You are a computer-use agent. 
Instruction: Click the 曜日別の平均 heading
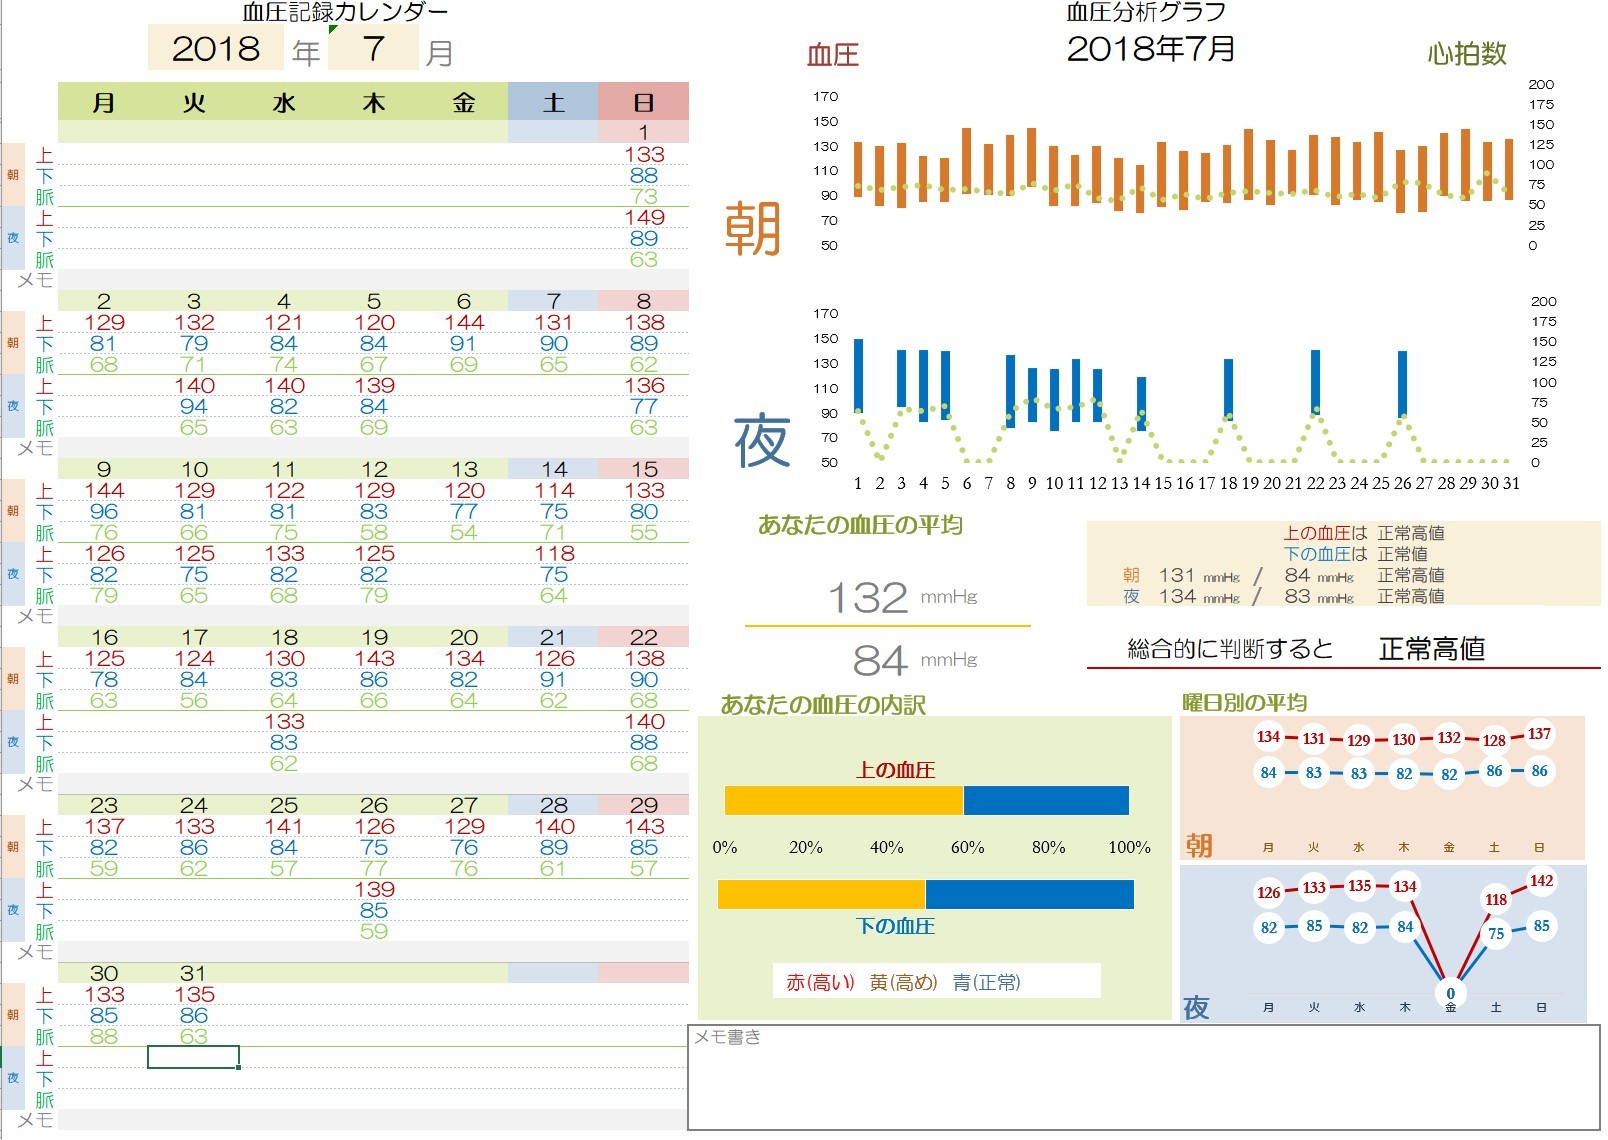(x=1245, y=703)
